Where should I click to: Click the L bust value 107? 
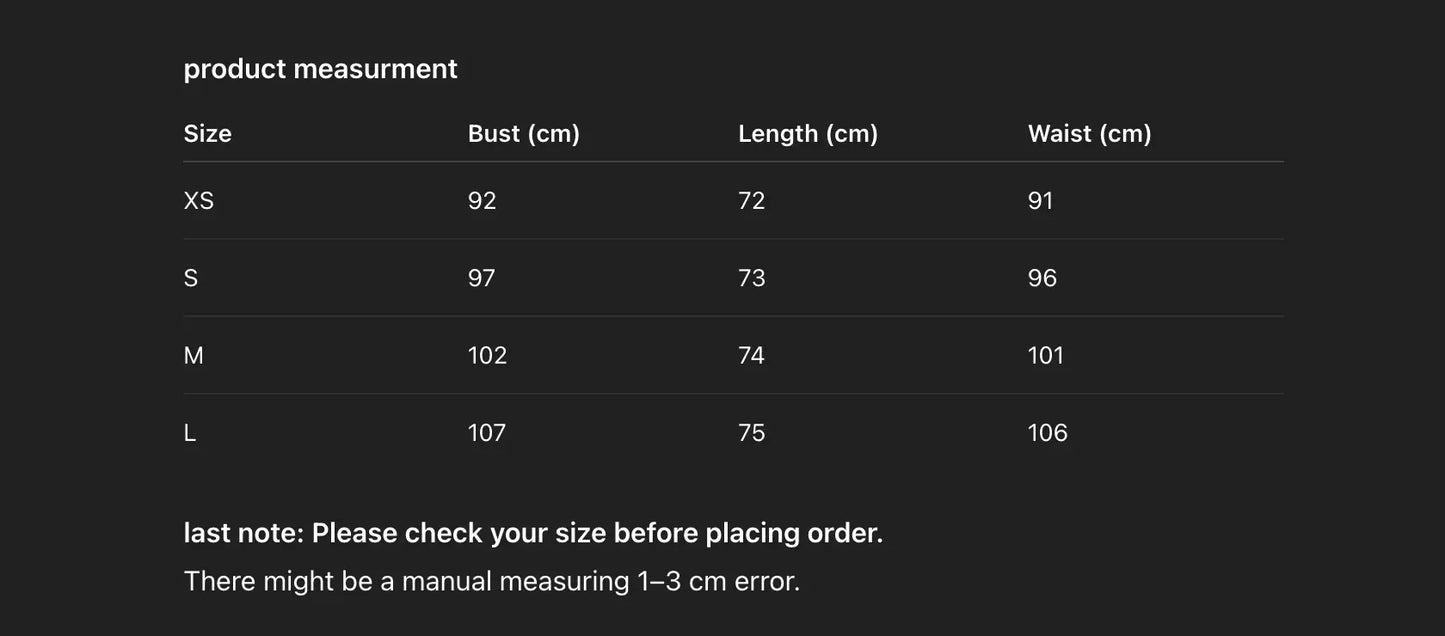(x=487, y=433)
